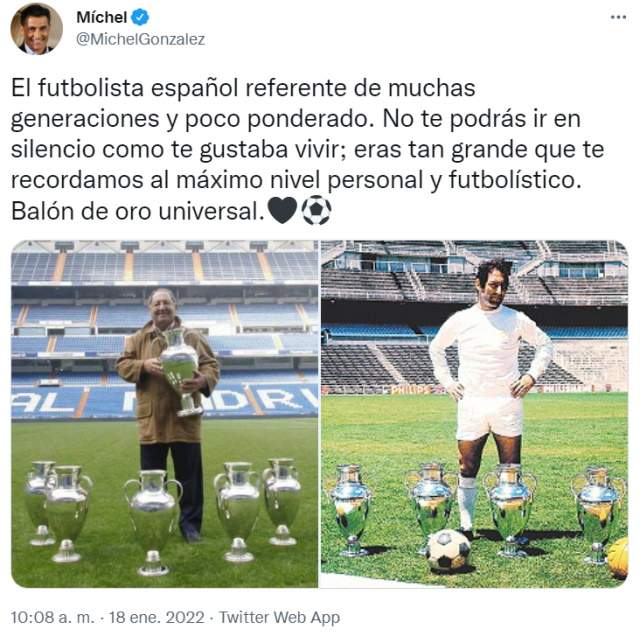Screen dimensions: 640x636
Task: Click the PHILIPS advertising board in photo
Action: point(411,390)
